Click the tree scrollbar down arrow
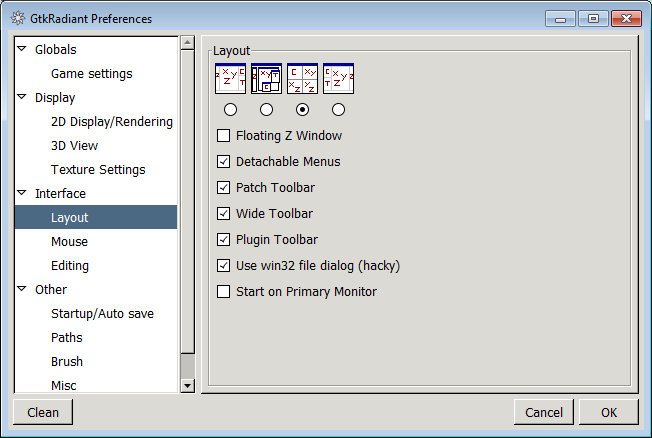 (x=188, y=386)
